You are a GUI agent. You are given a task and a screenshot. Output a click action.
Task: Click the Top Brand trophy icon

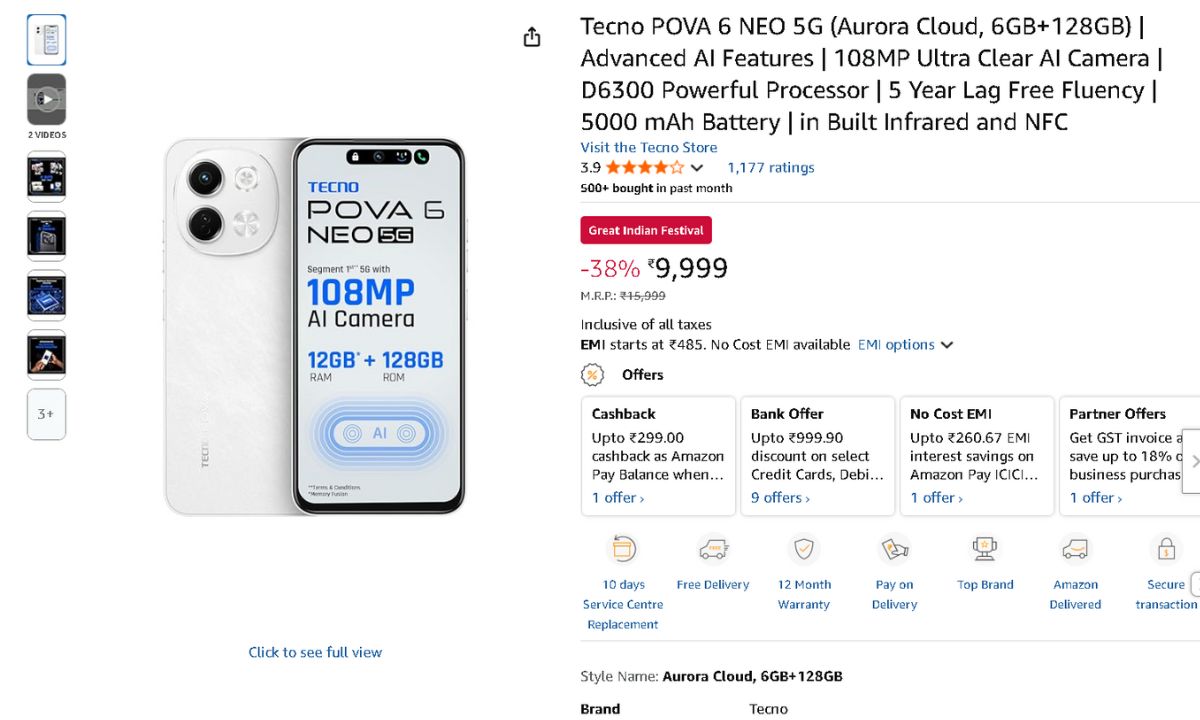pos(985,549)
